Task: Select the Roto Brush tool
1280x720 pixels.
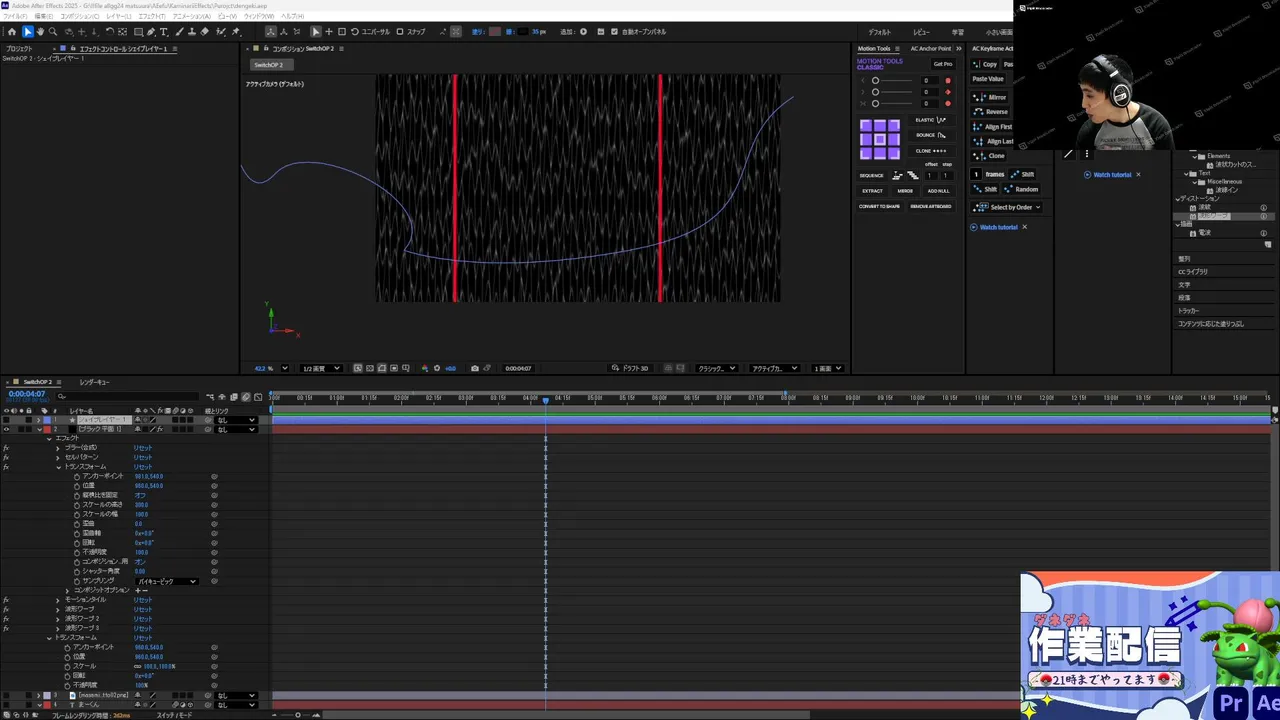Action: [x=221, y=32]
